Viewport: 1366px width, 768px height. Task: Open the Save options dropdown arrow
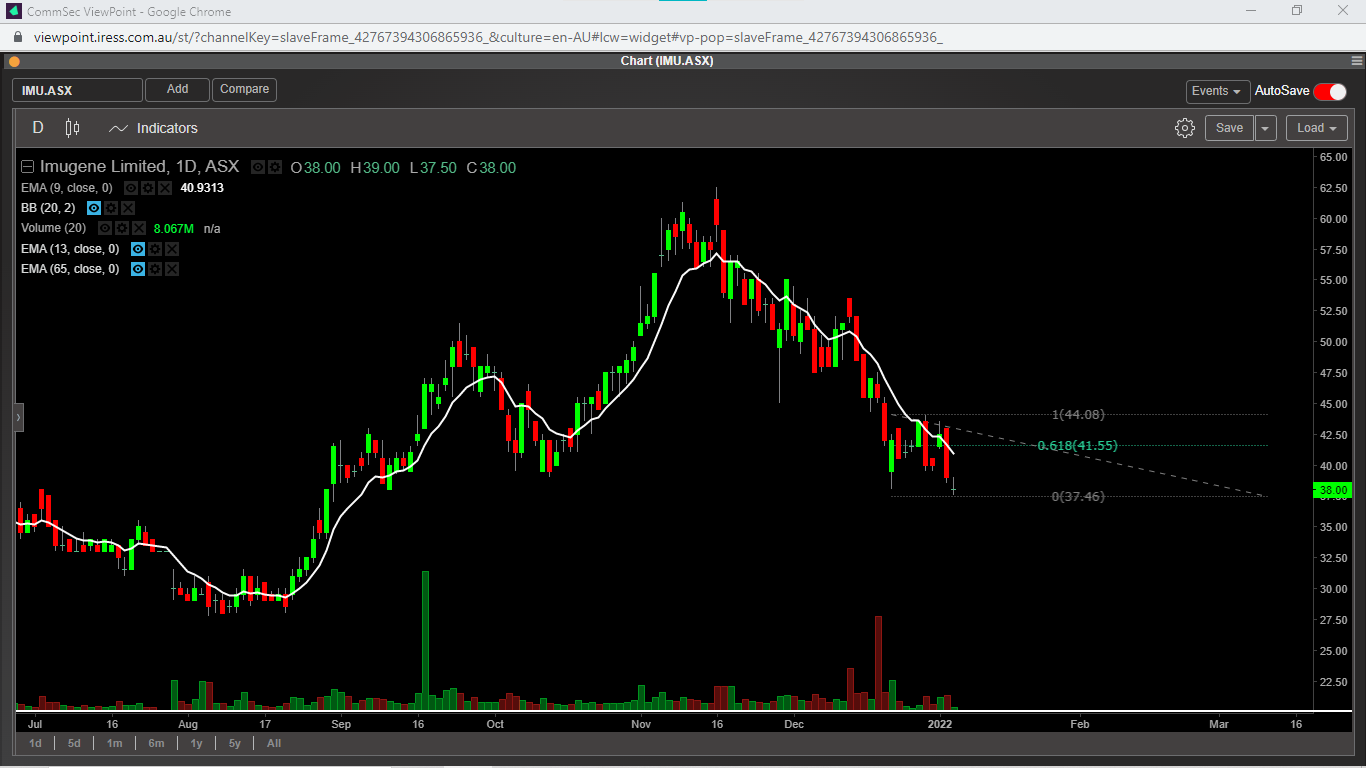[1266, 128]
